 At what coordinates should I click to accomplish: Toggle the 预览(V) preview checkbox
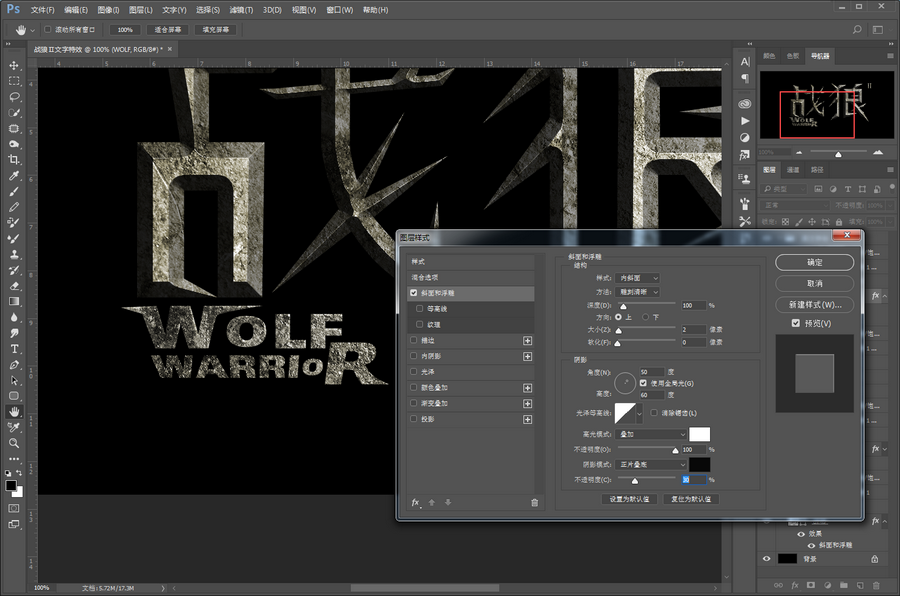795,323
